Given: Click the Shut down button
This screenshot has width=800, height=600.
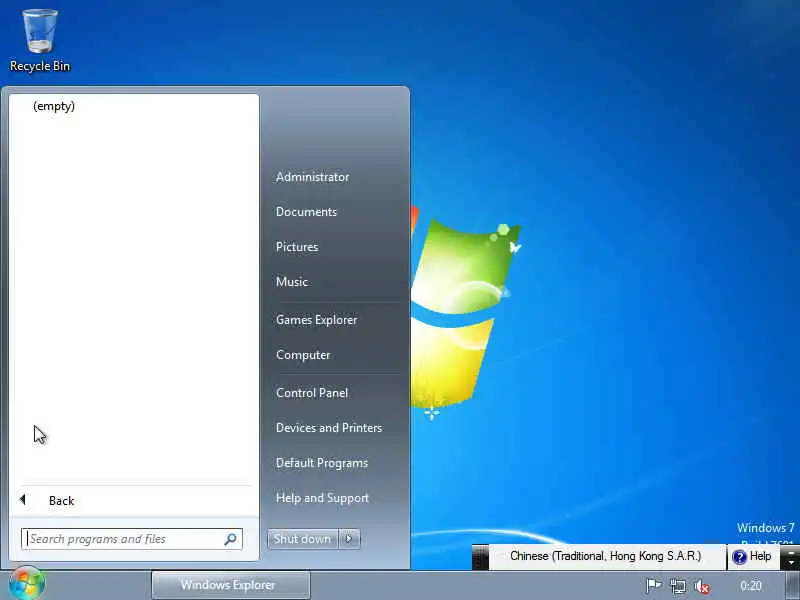Looking at the screenshot, I should tap(303, 539).
